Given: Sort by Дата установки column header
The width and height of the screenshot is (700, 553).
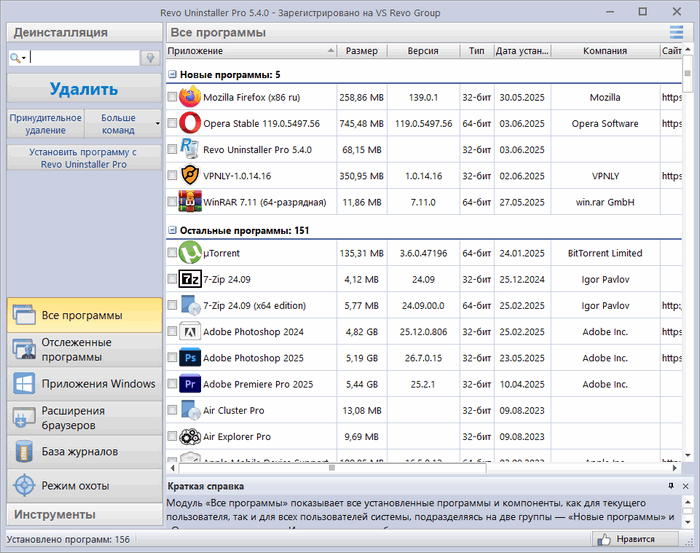Looking at the screenshot, I should [522, 51].
